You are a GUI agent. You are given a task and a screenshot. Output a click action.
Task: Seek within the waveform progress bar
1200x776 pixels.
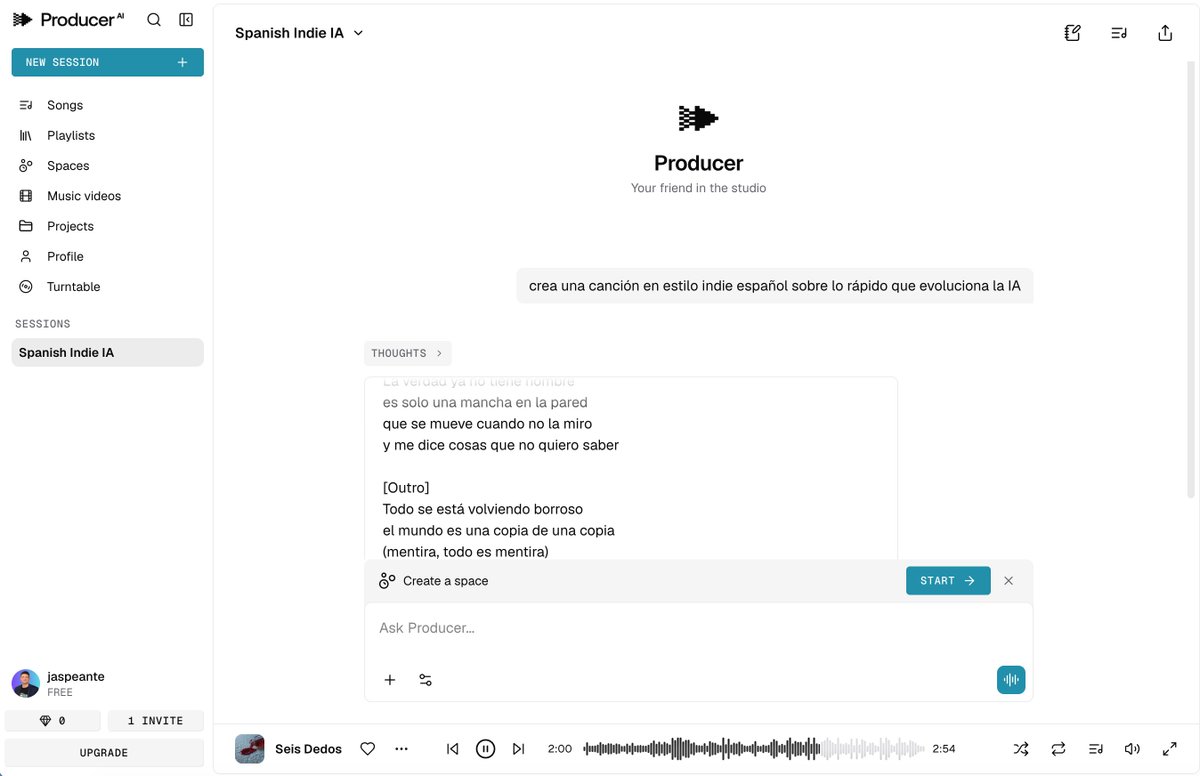pyautogui.click(x=754, y=749)
